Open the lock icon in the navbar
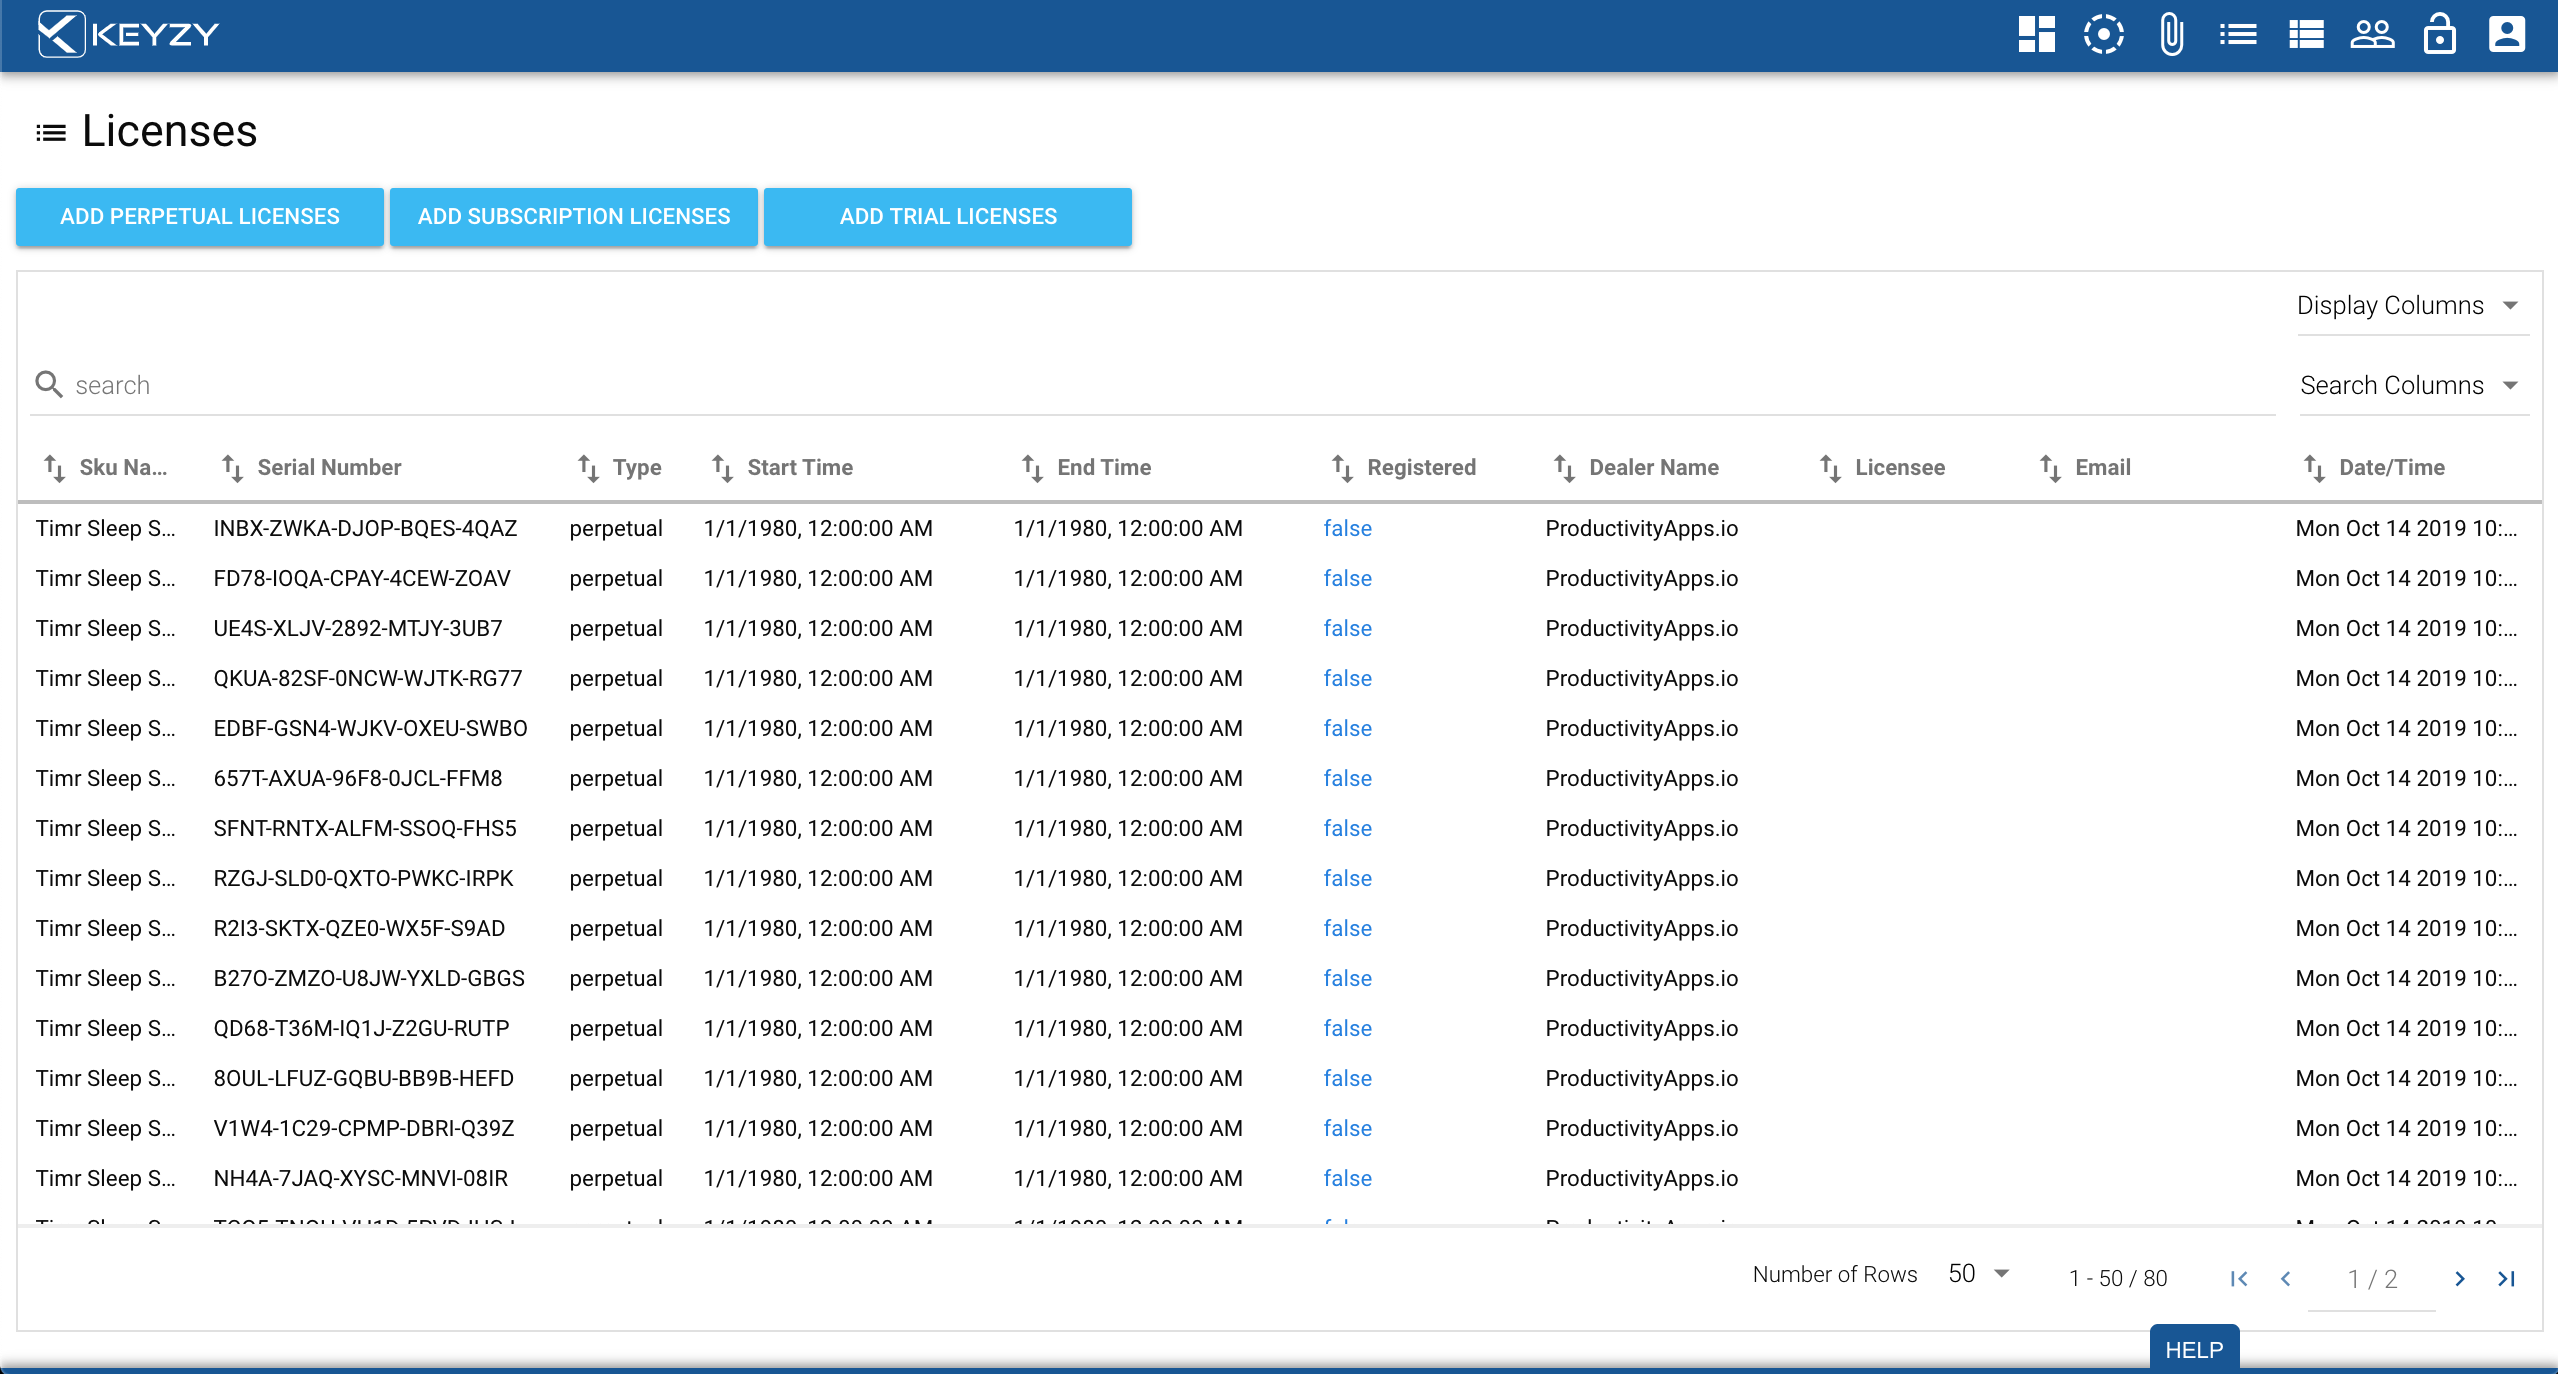Viewport: 2558px width, 1374px height. (x=2441, y=35)
